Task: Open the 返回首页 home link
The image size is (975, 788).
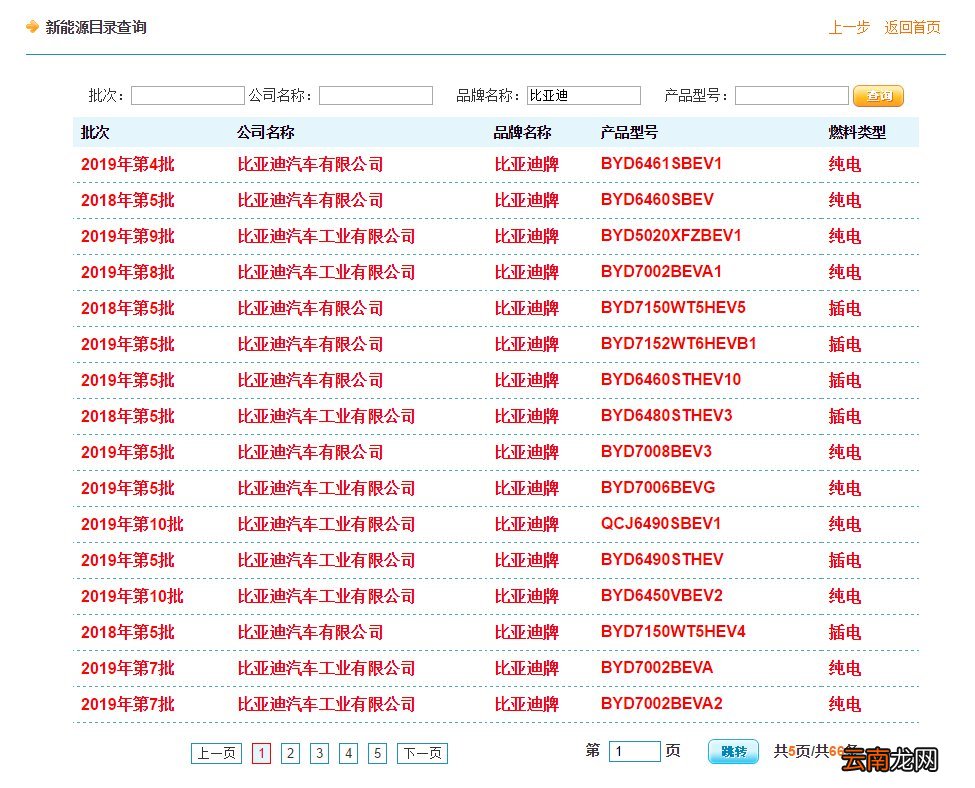Action: (912, 27)
